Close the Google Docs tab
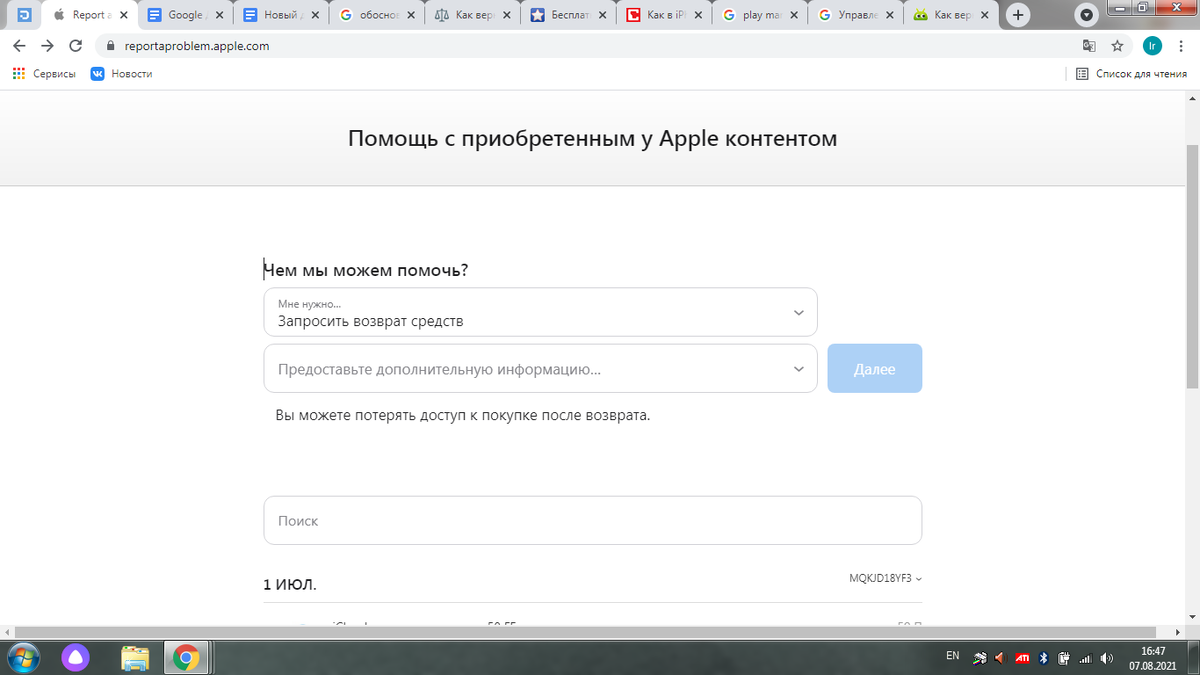The height and width of the screenshot is (675, 1200). click(x=219, y=15)
